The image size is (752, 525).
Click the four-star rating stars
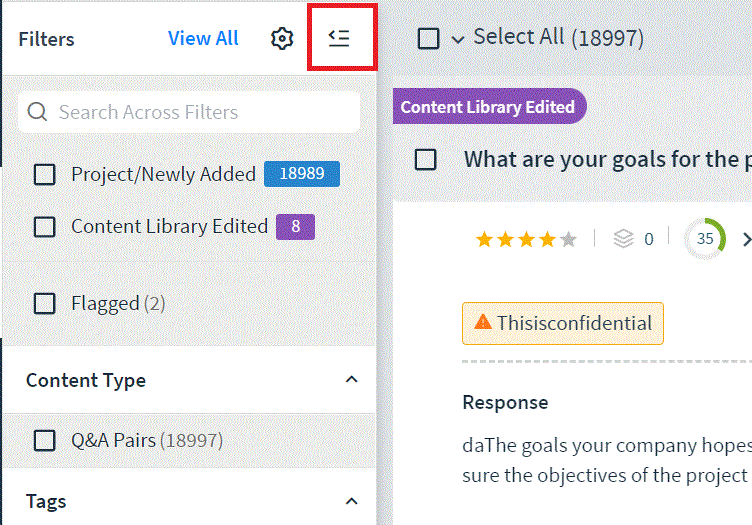(x=526, y=239)
